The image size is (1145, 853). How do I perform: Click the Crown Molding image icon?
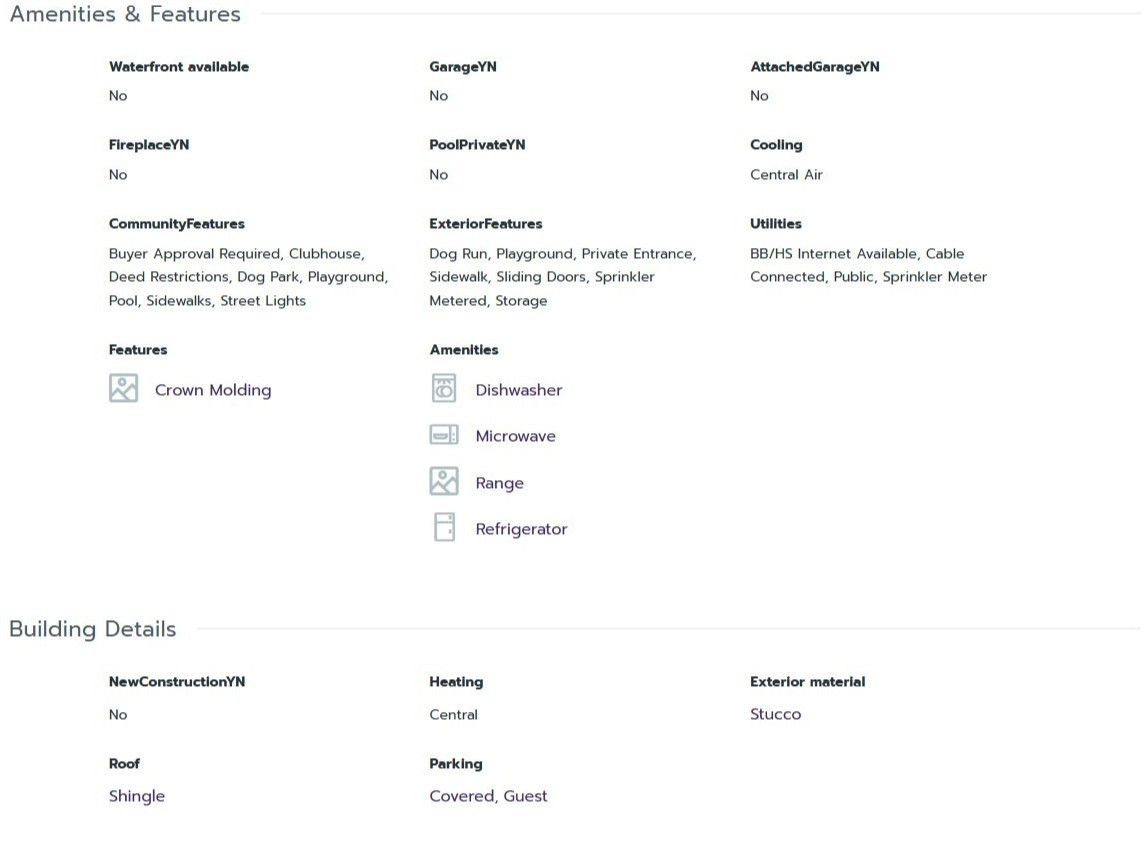[x=123, y=389]
